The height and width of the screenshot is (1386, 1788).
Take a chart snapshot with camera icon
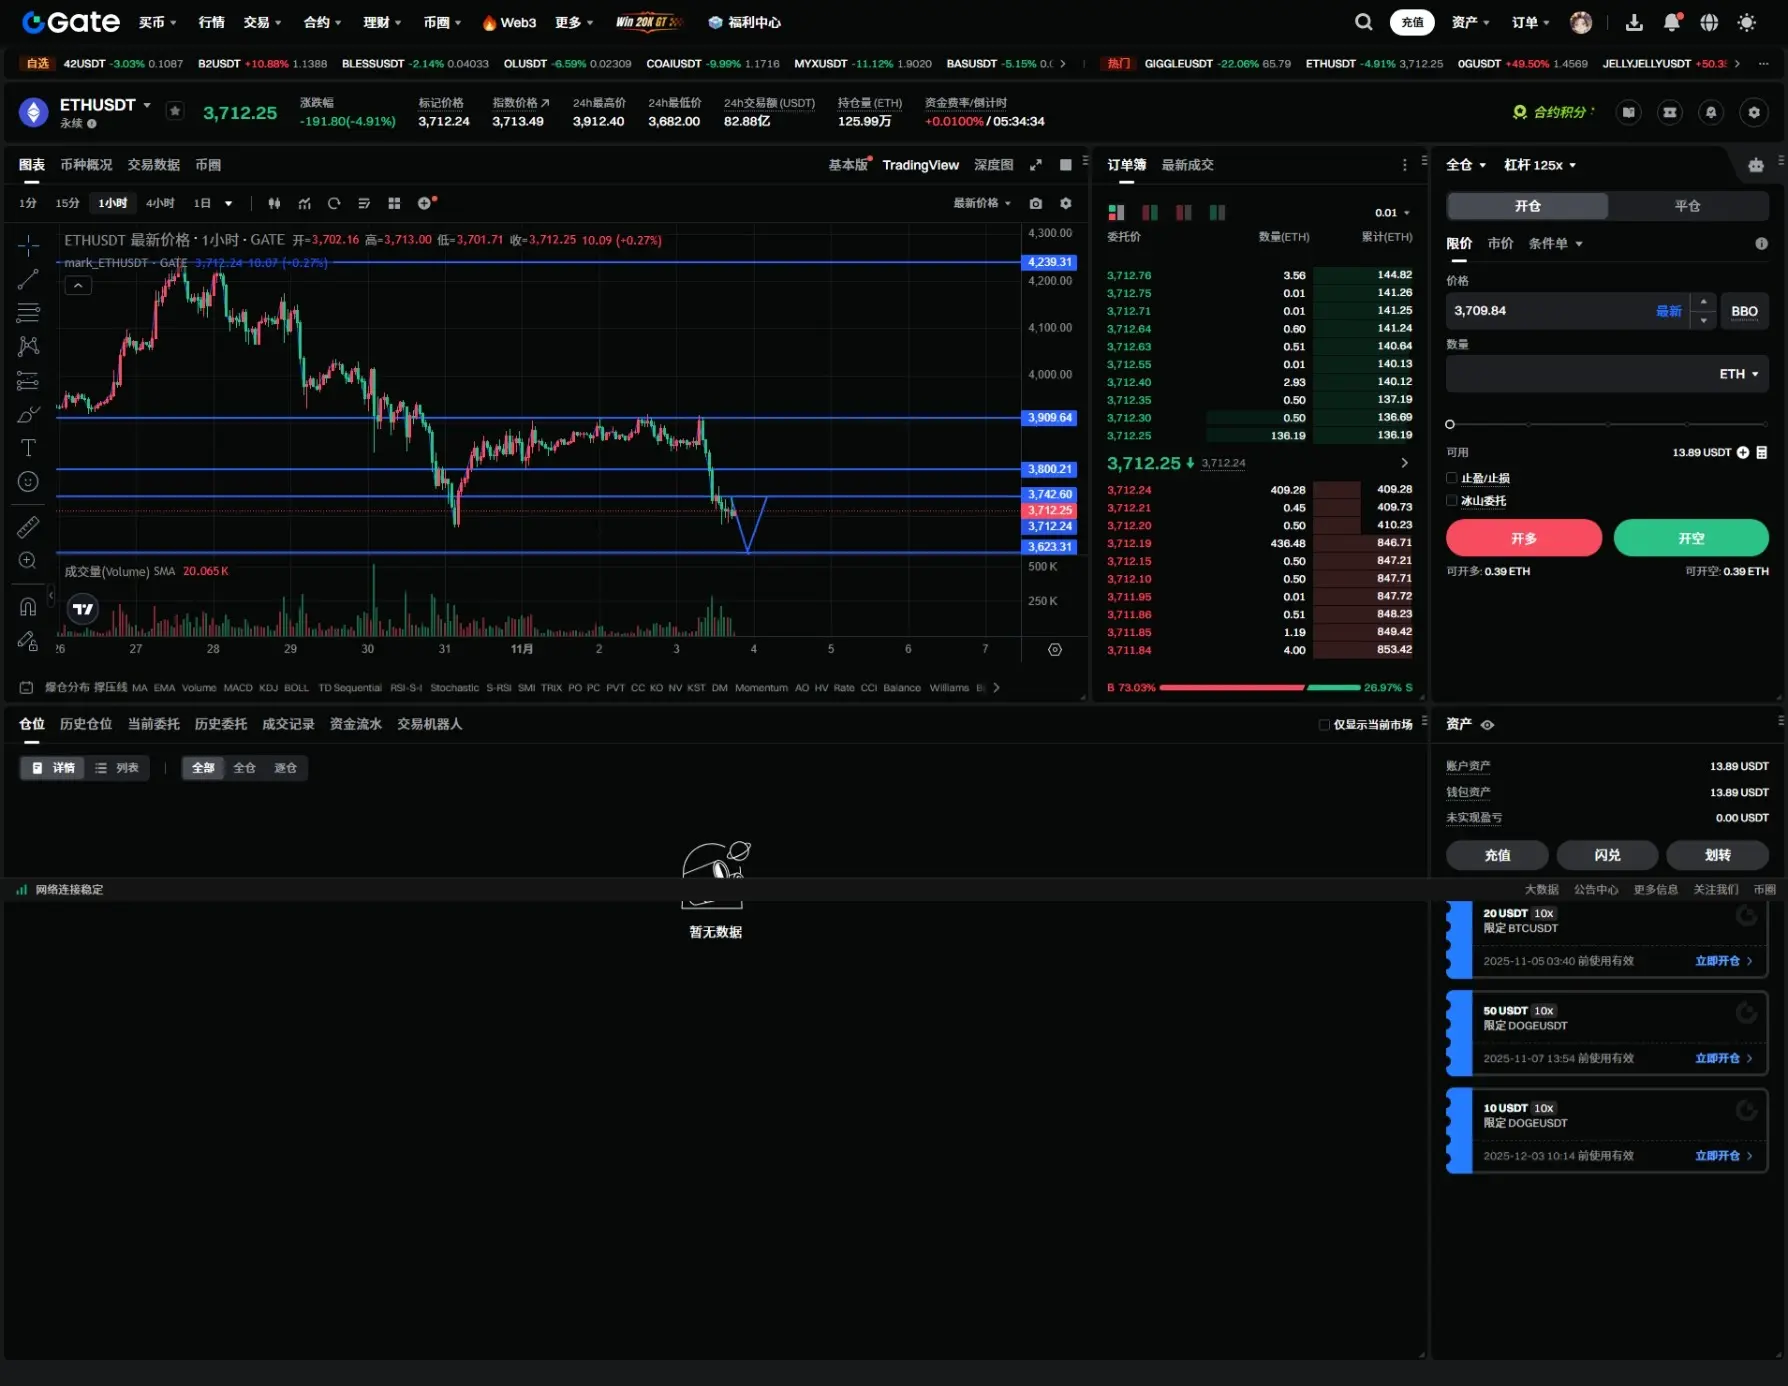1036,203
